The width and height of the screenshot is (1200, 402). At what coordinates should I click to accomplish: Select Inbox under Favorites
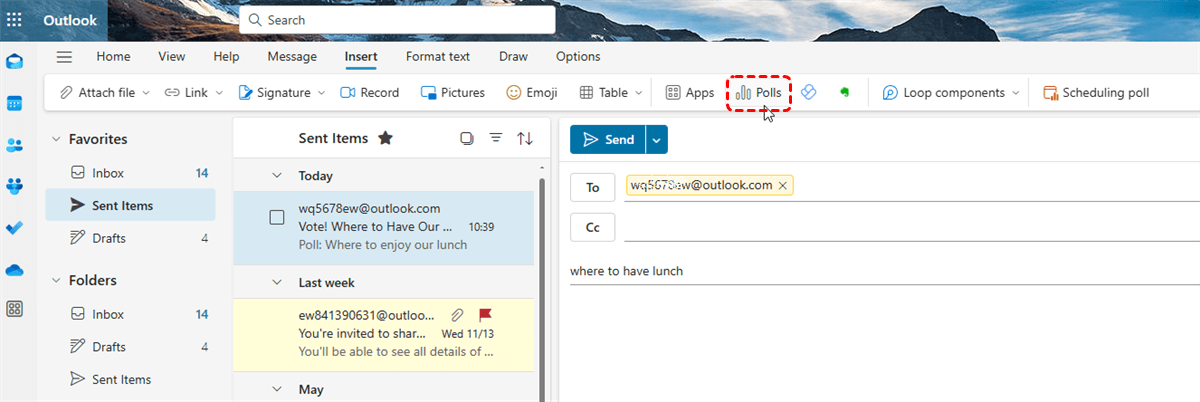coord(130,173)
